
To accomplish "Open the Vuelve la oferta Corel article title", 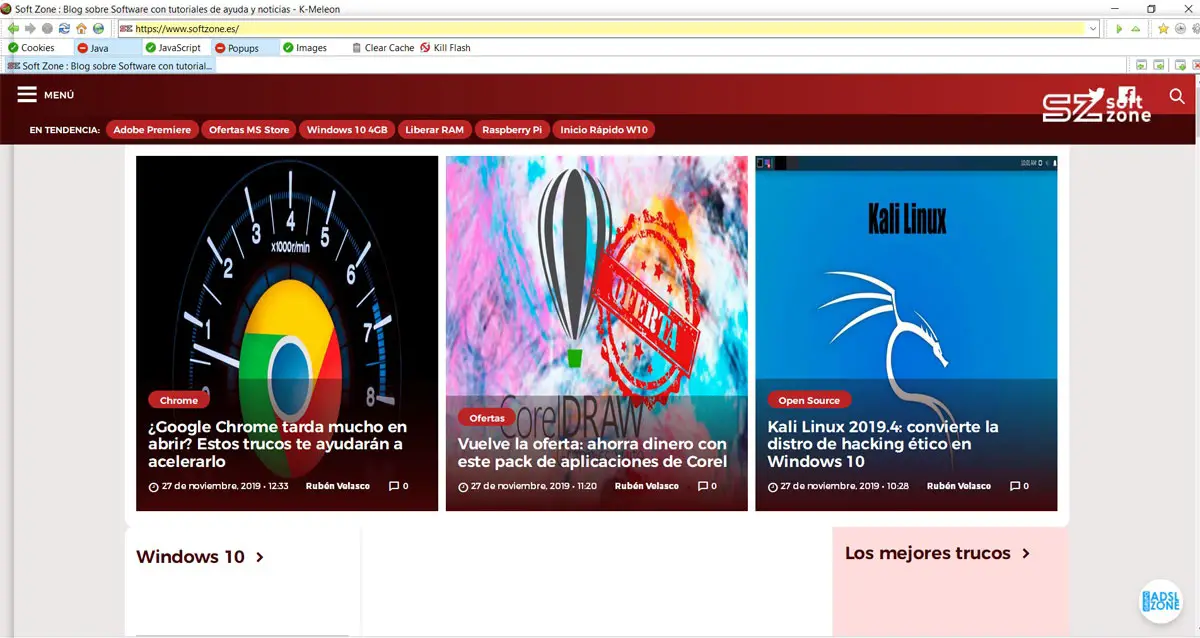I will click(x=592, y=452).
